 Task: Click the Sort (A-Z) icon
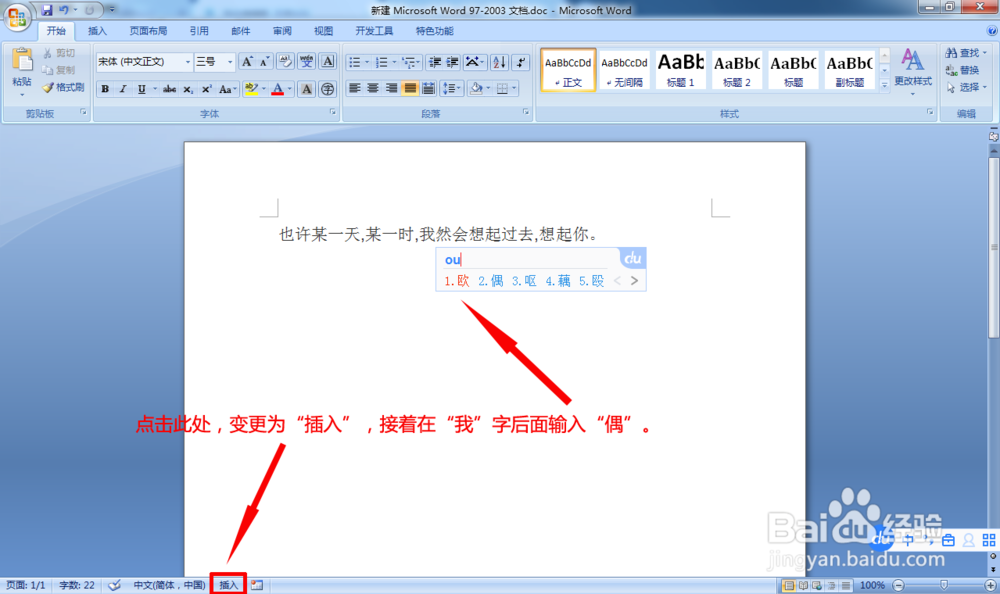pos(499,62)
